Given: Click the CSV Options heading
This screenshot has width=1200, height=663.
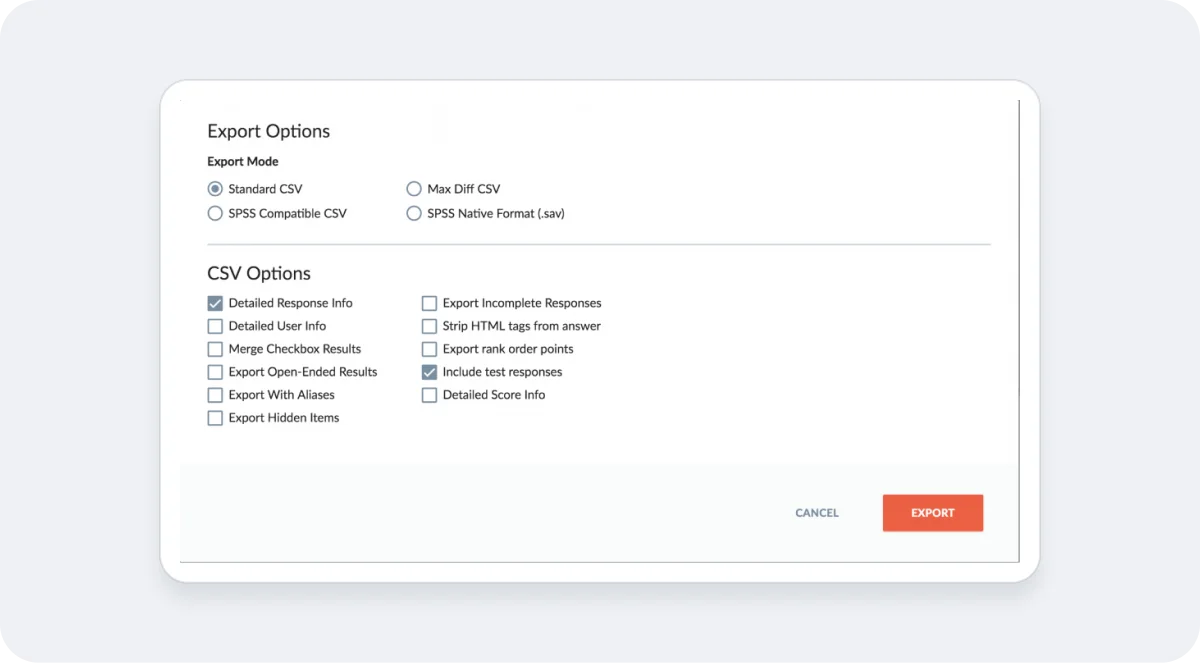Looking at the screenshot, I should tap(259, 274).
